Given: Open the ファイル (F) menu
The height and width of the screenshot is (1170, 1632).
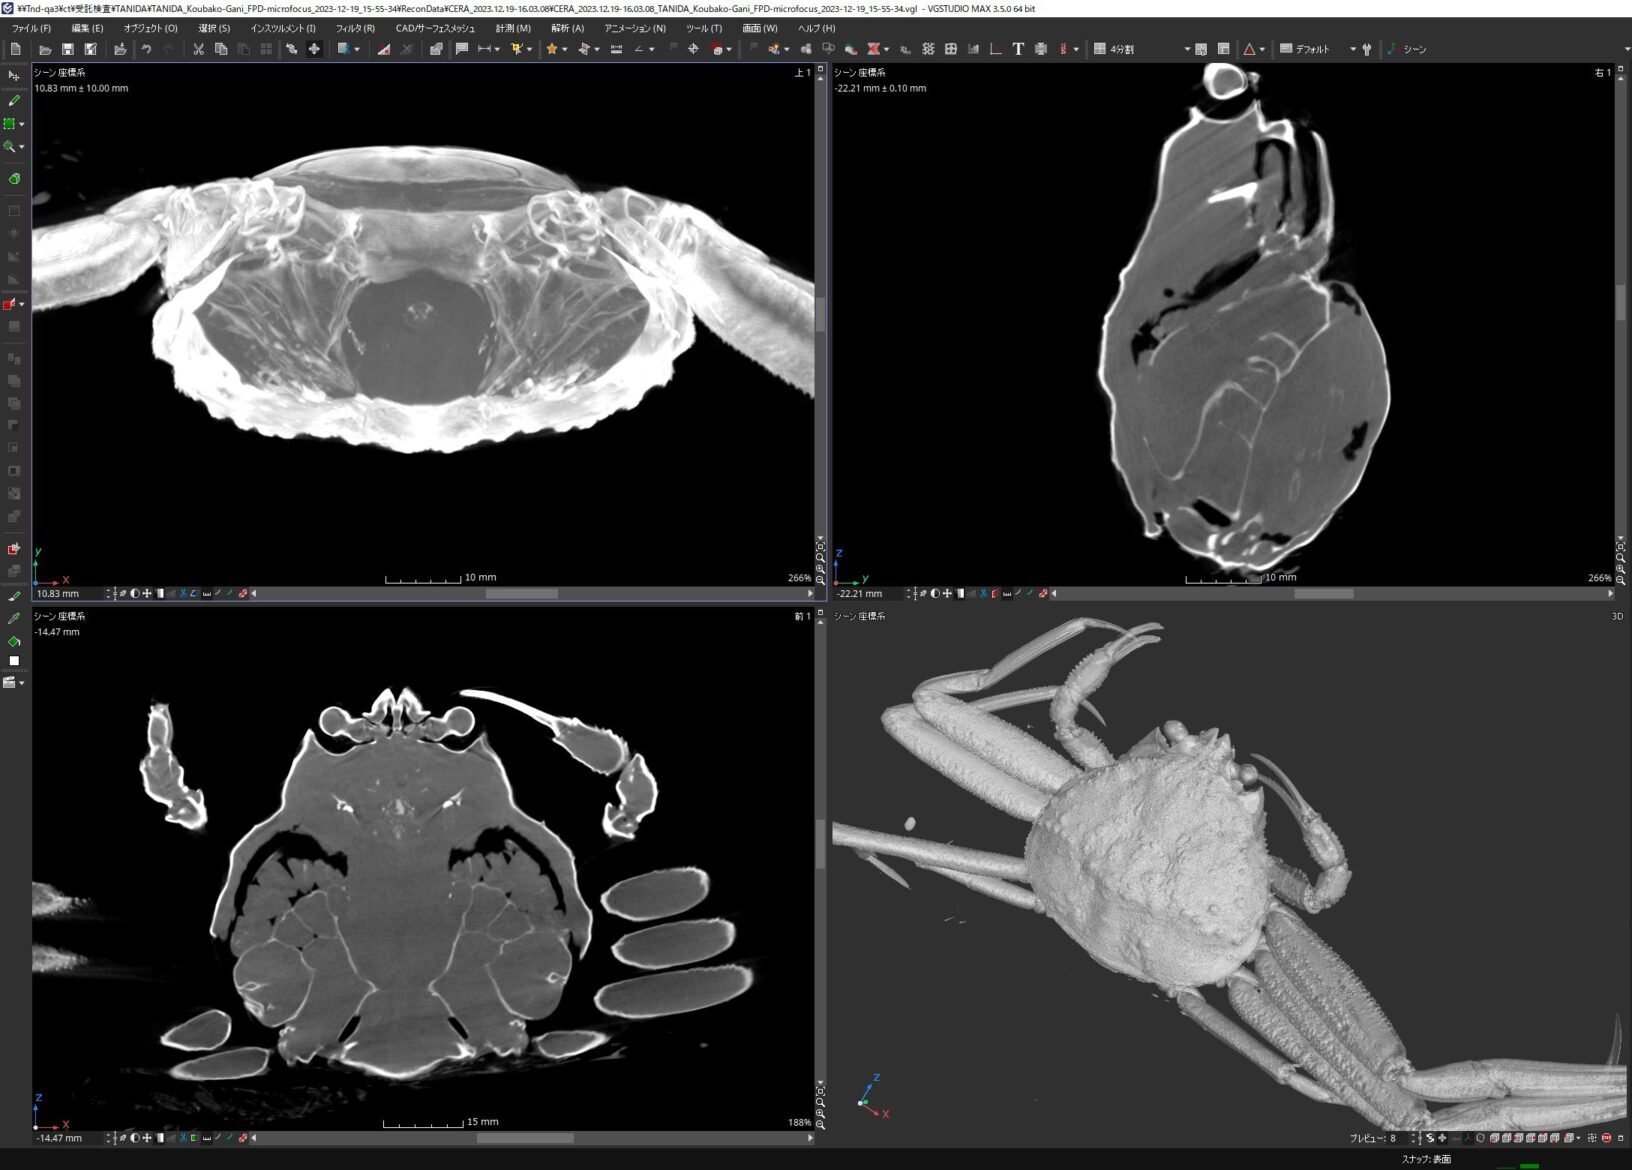Looking at the screenshot, I should 31,28.
